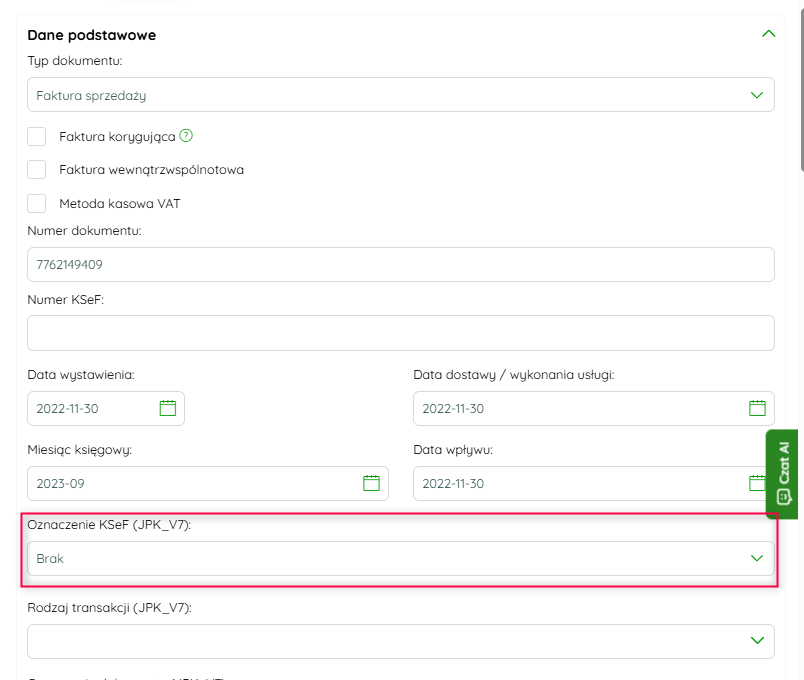804x680 pixels.
Task: Open calendar icon in Data wpływu field
Action: coord(757,483)
